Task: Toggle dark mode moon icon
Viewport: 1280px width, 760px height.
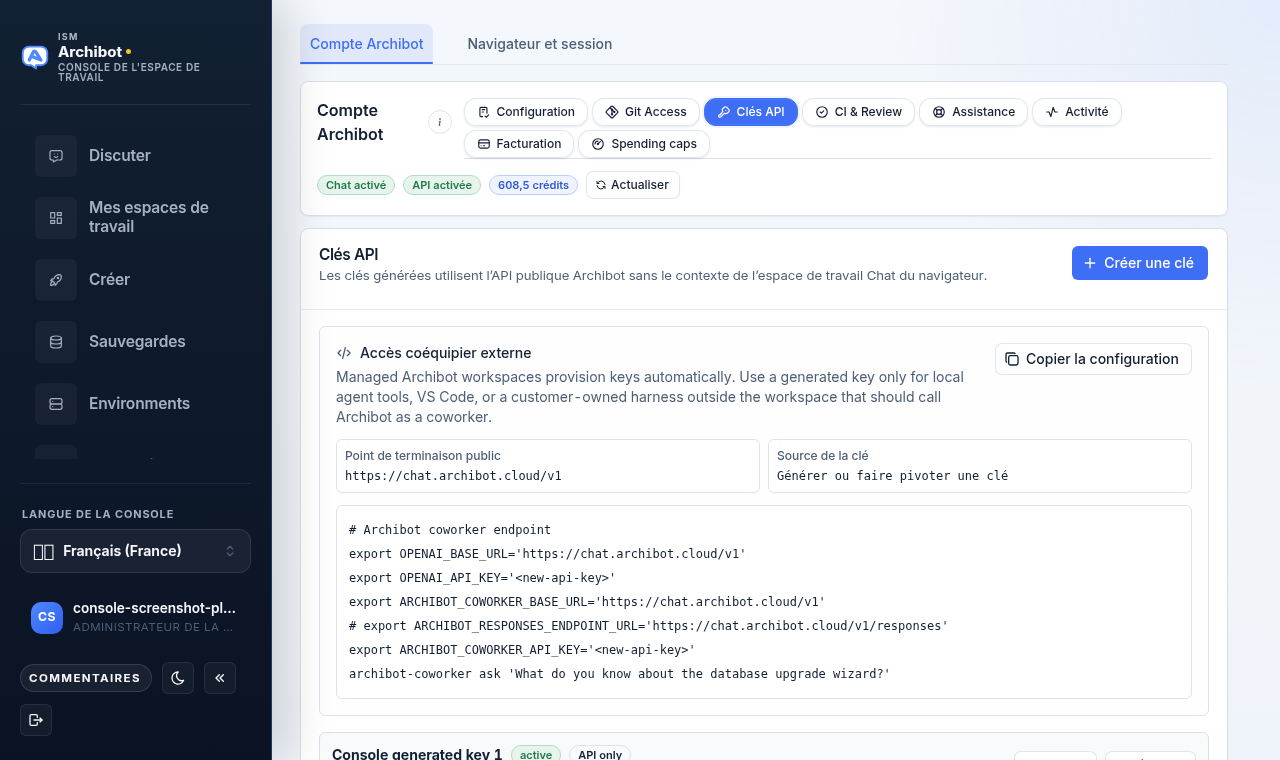Action: 178,678
